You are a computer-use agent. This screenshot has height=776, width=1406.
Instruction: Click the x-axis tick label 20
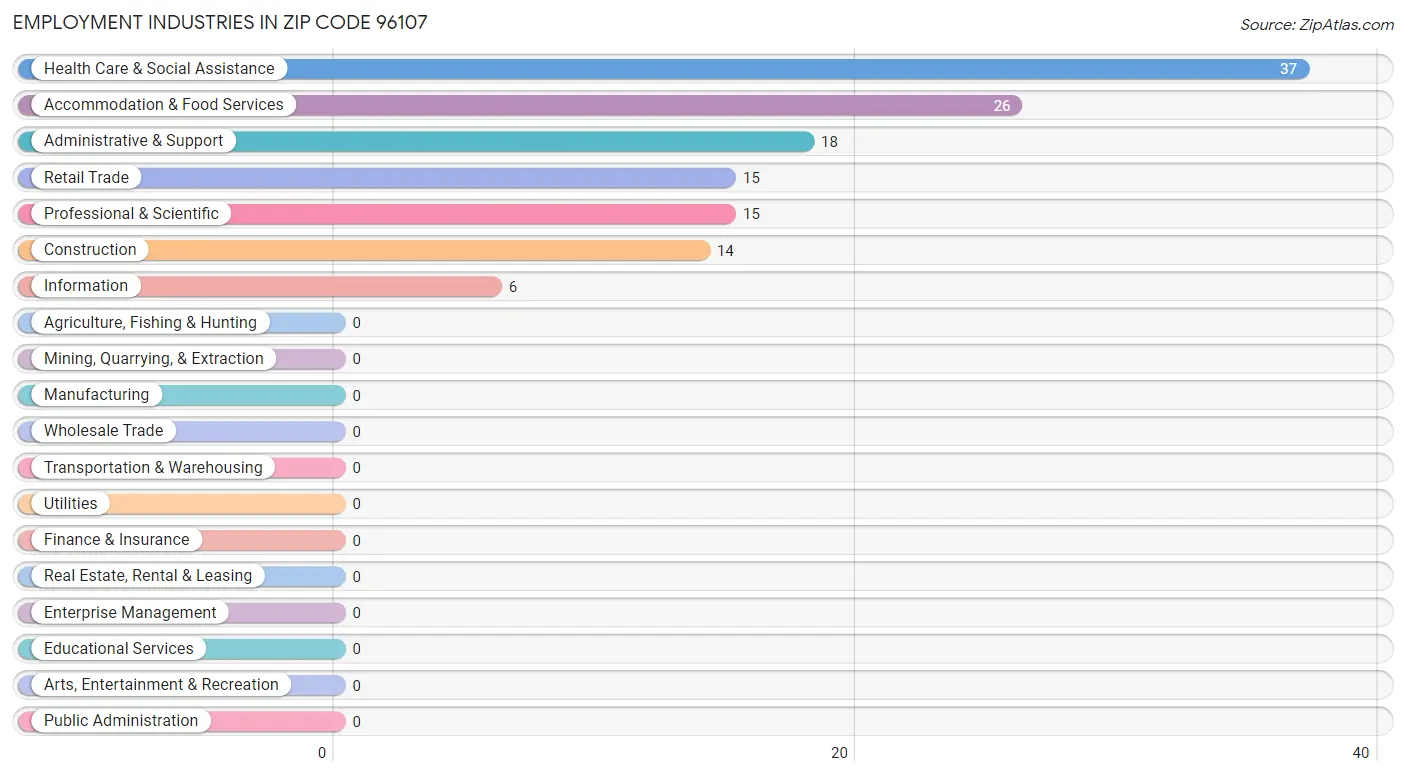point(840,753)
